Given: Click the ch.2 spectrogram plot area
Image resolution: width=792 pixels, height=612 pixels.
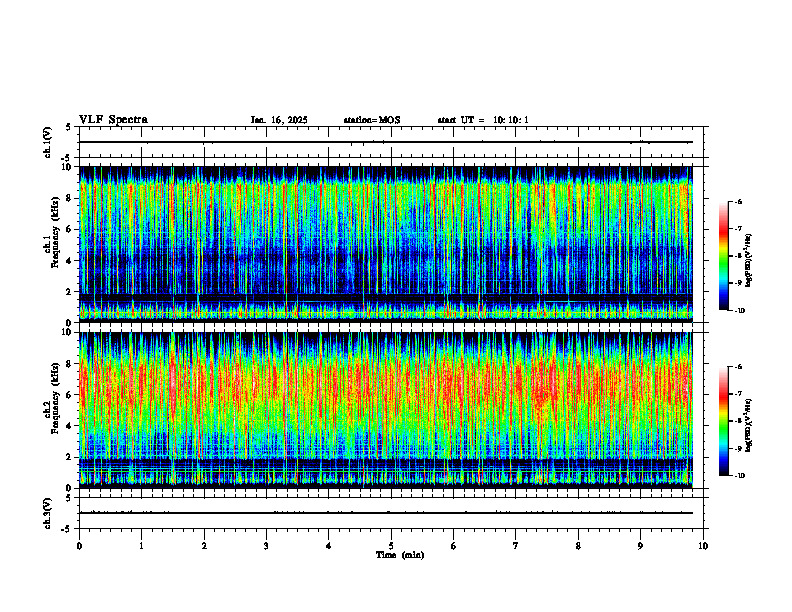Looking at the screenshot, I should point(386,410).
